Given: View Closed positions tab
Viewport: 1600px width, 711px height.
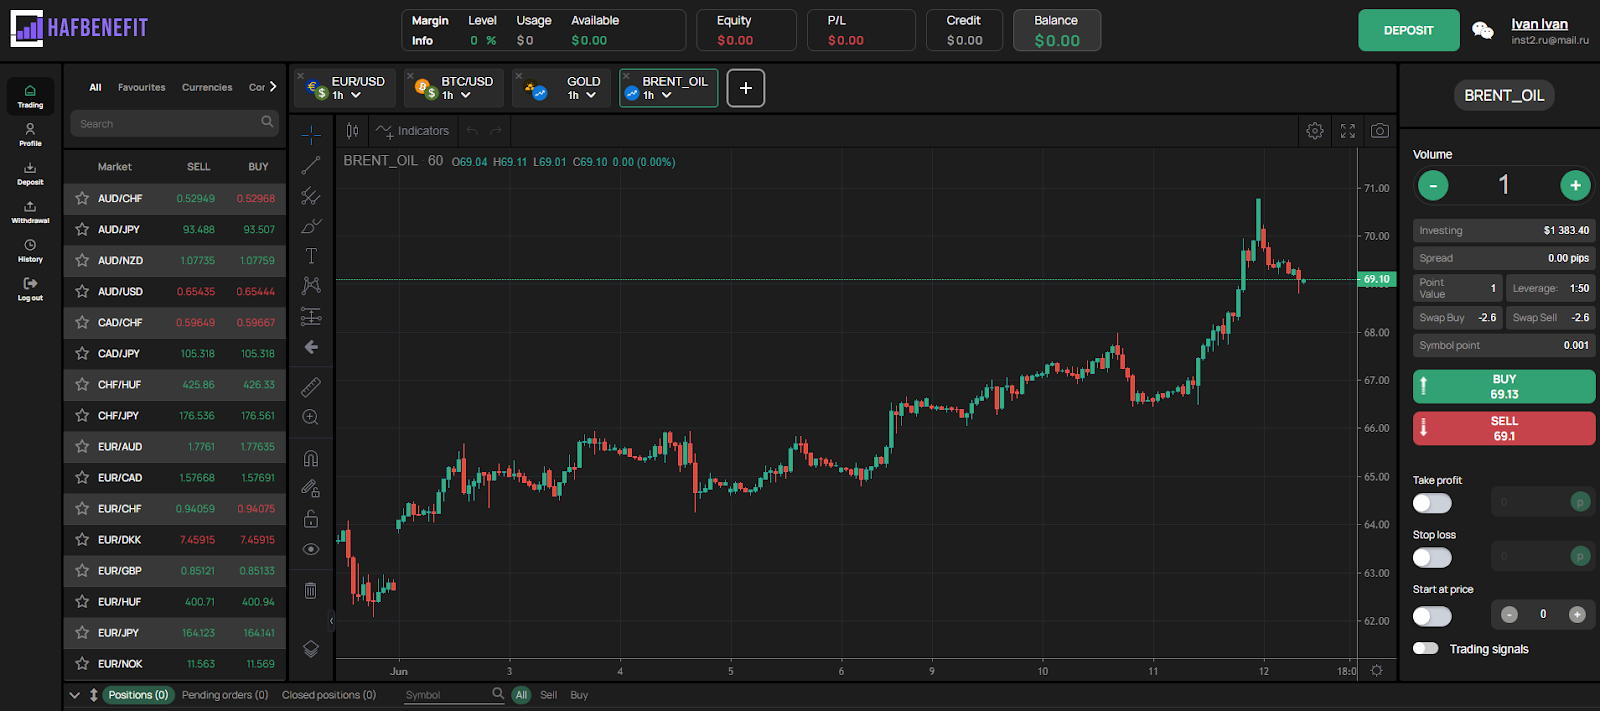Looking at the screenshot, I should [329, 695].
